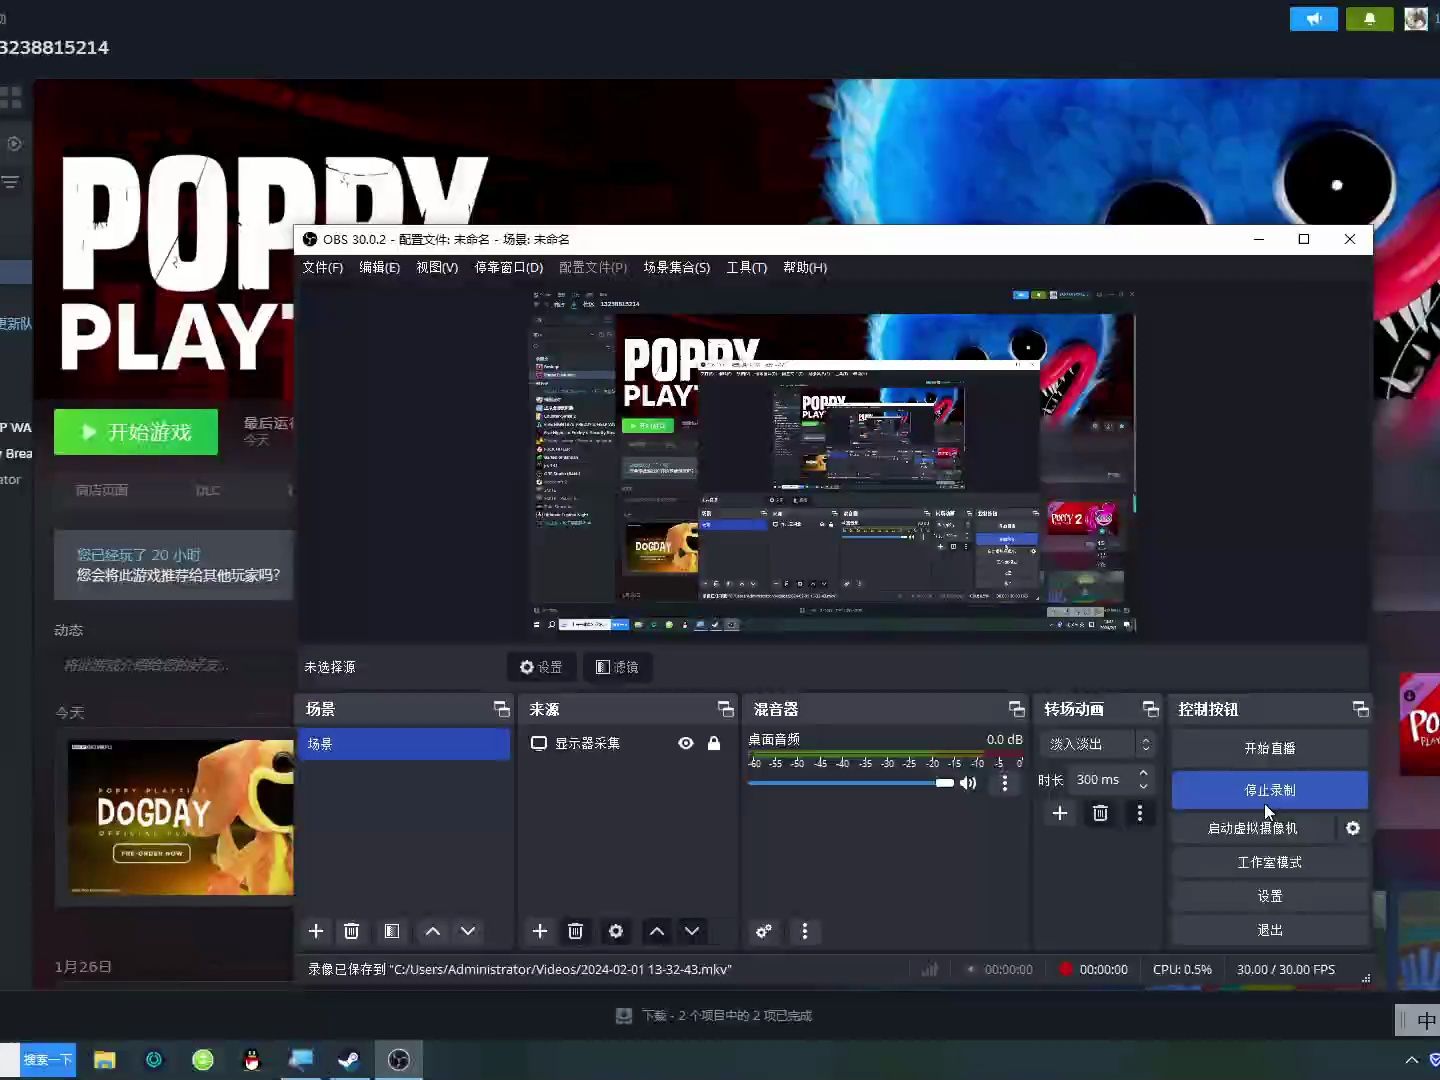Open transition properties three-dot menu
The image size is (1440, 1080).
1140,813
